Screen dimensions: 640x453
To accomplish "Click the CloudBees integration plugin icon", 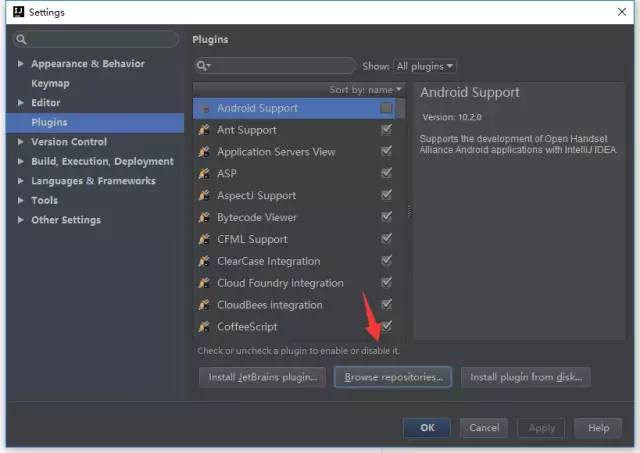I will pos(204,305).
